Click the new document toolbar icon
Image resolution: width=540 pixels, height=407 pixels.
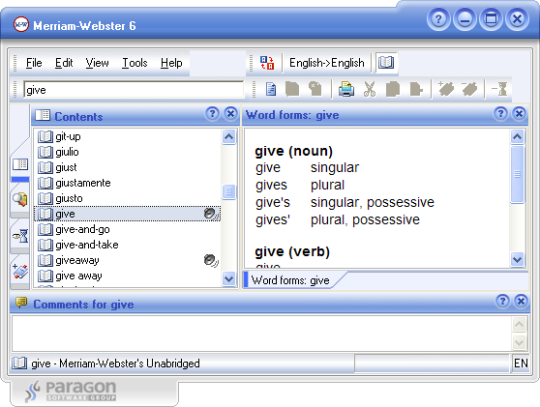point(271,89)
